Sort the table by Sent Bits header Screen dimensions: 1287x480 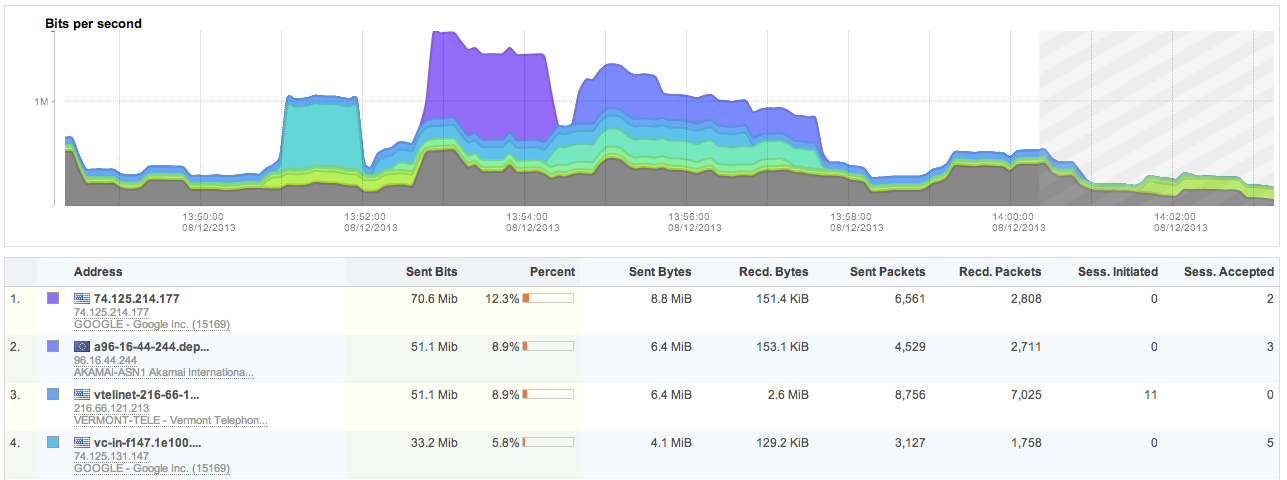click(431, 272)
